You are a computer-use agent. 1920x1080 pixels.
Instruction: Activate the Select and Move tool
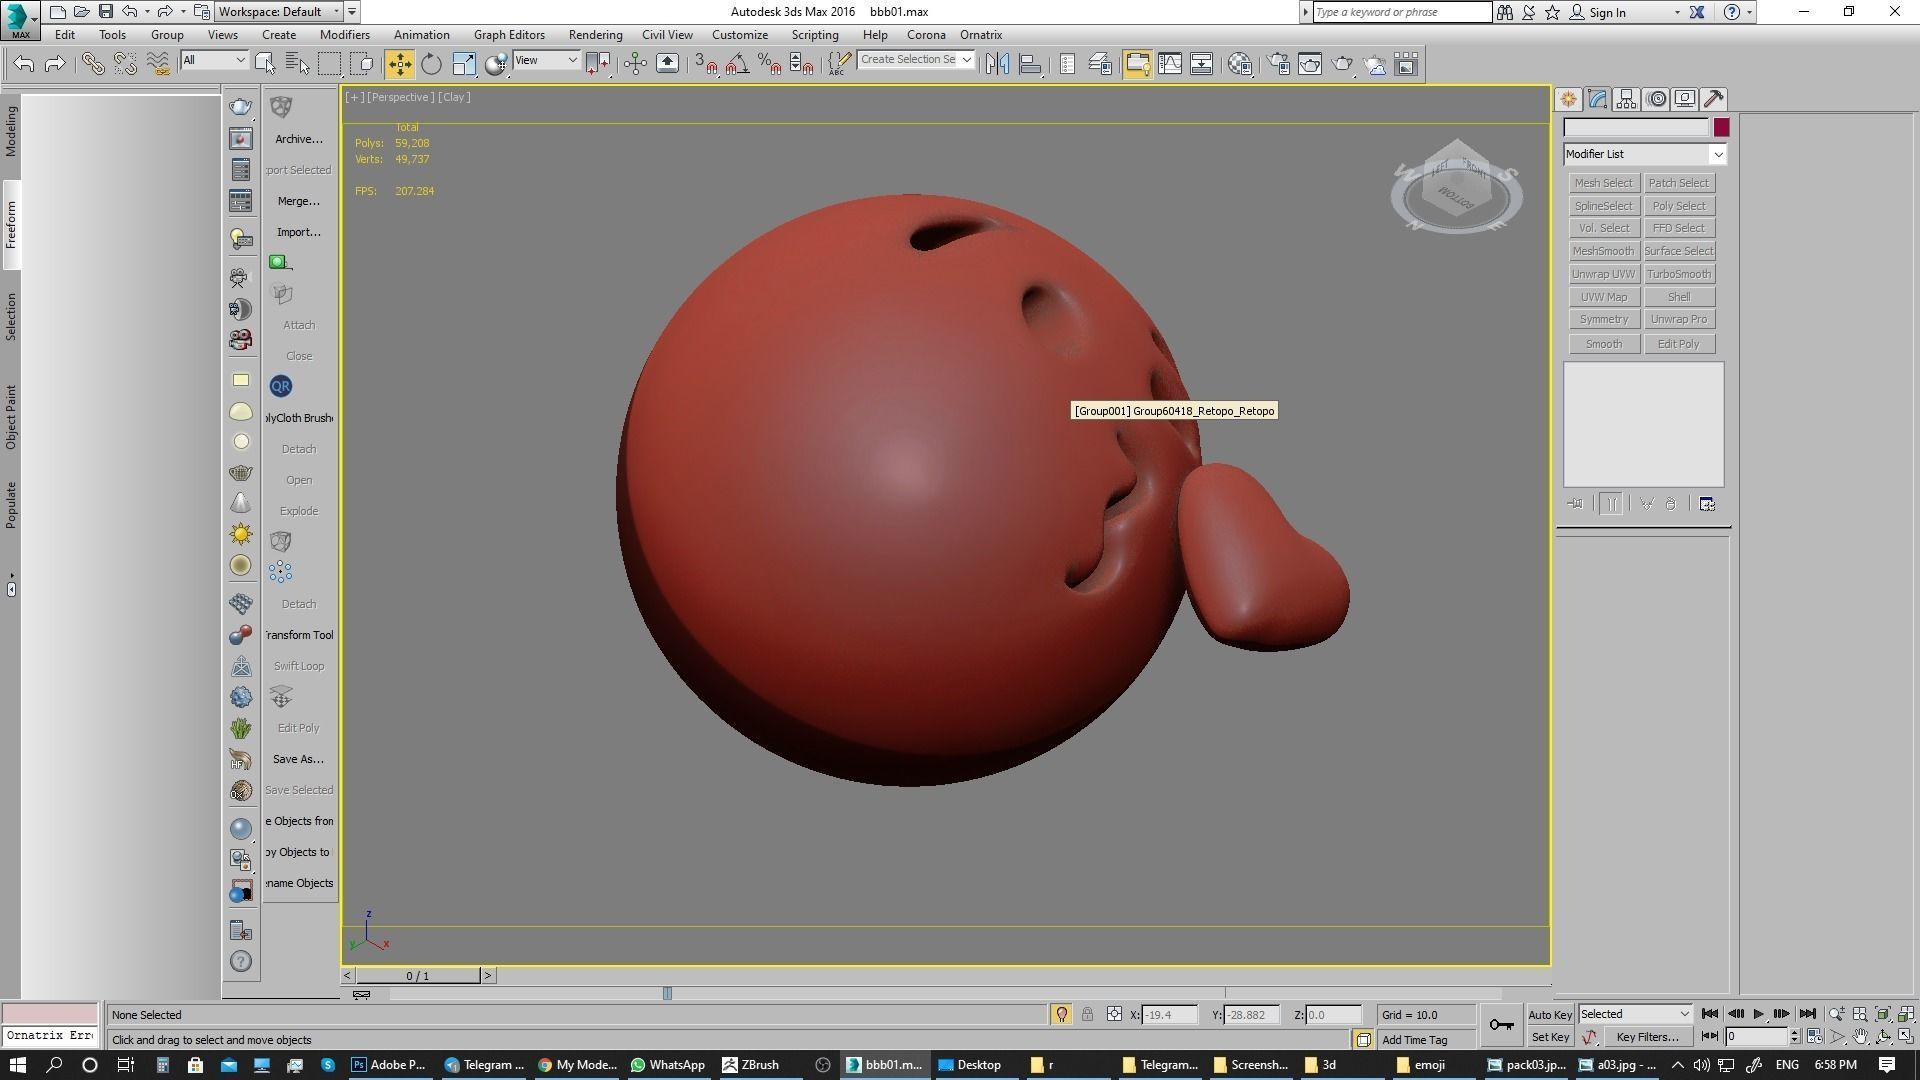[x=399, y=64]
